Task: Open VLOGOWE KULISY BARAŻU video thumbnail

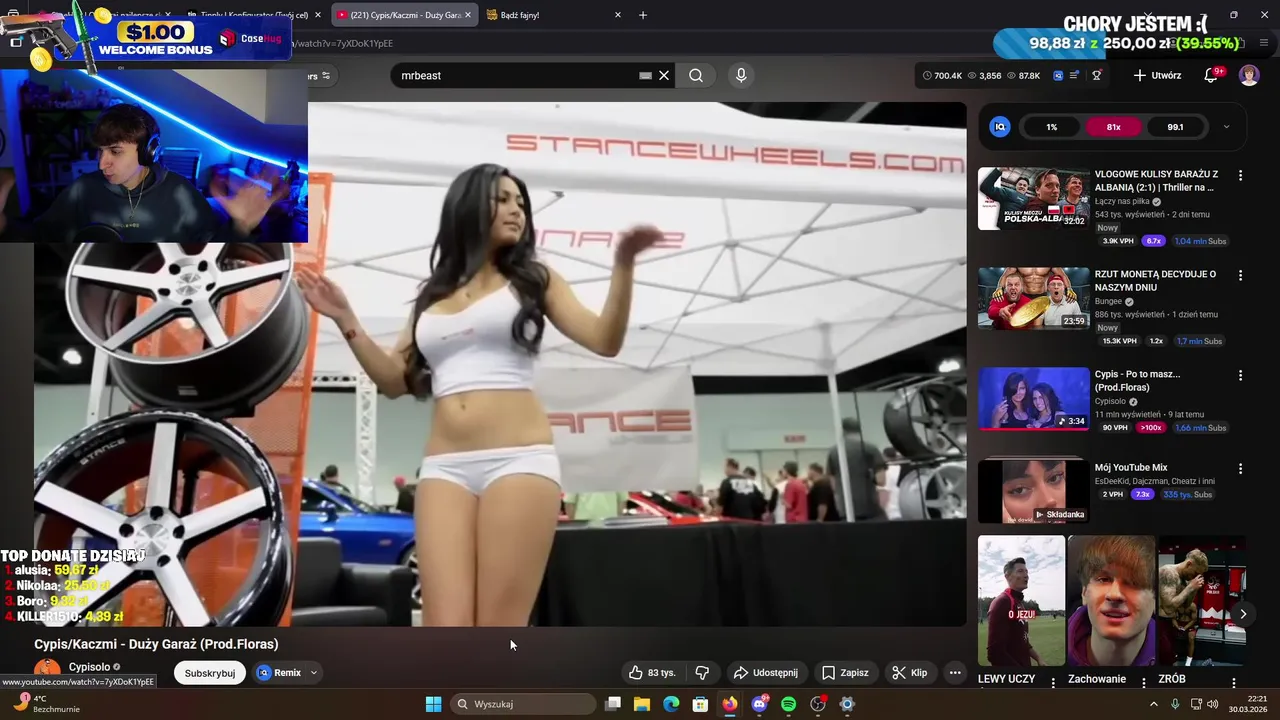Action: pyautogui.click(x=1033, y=198)
